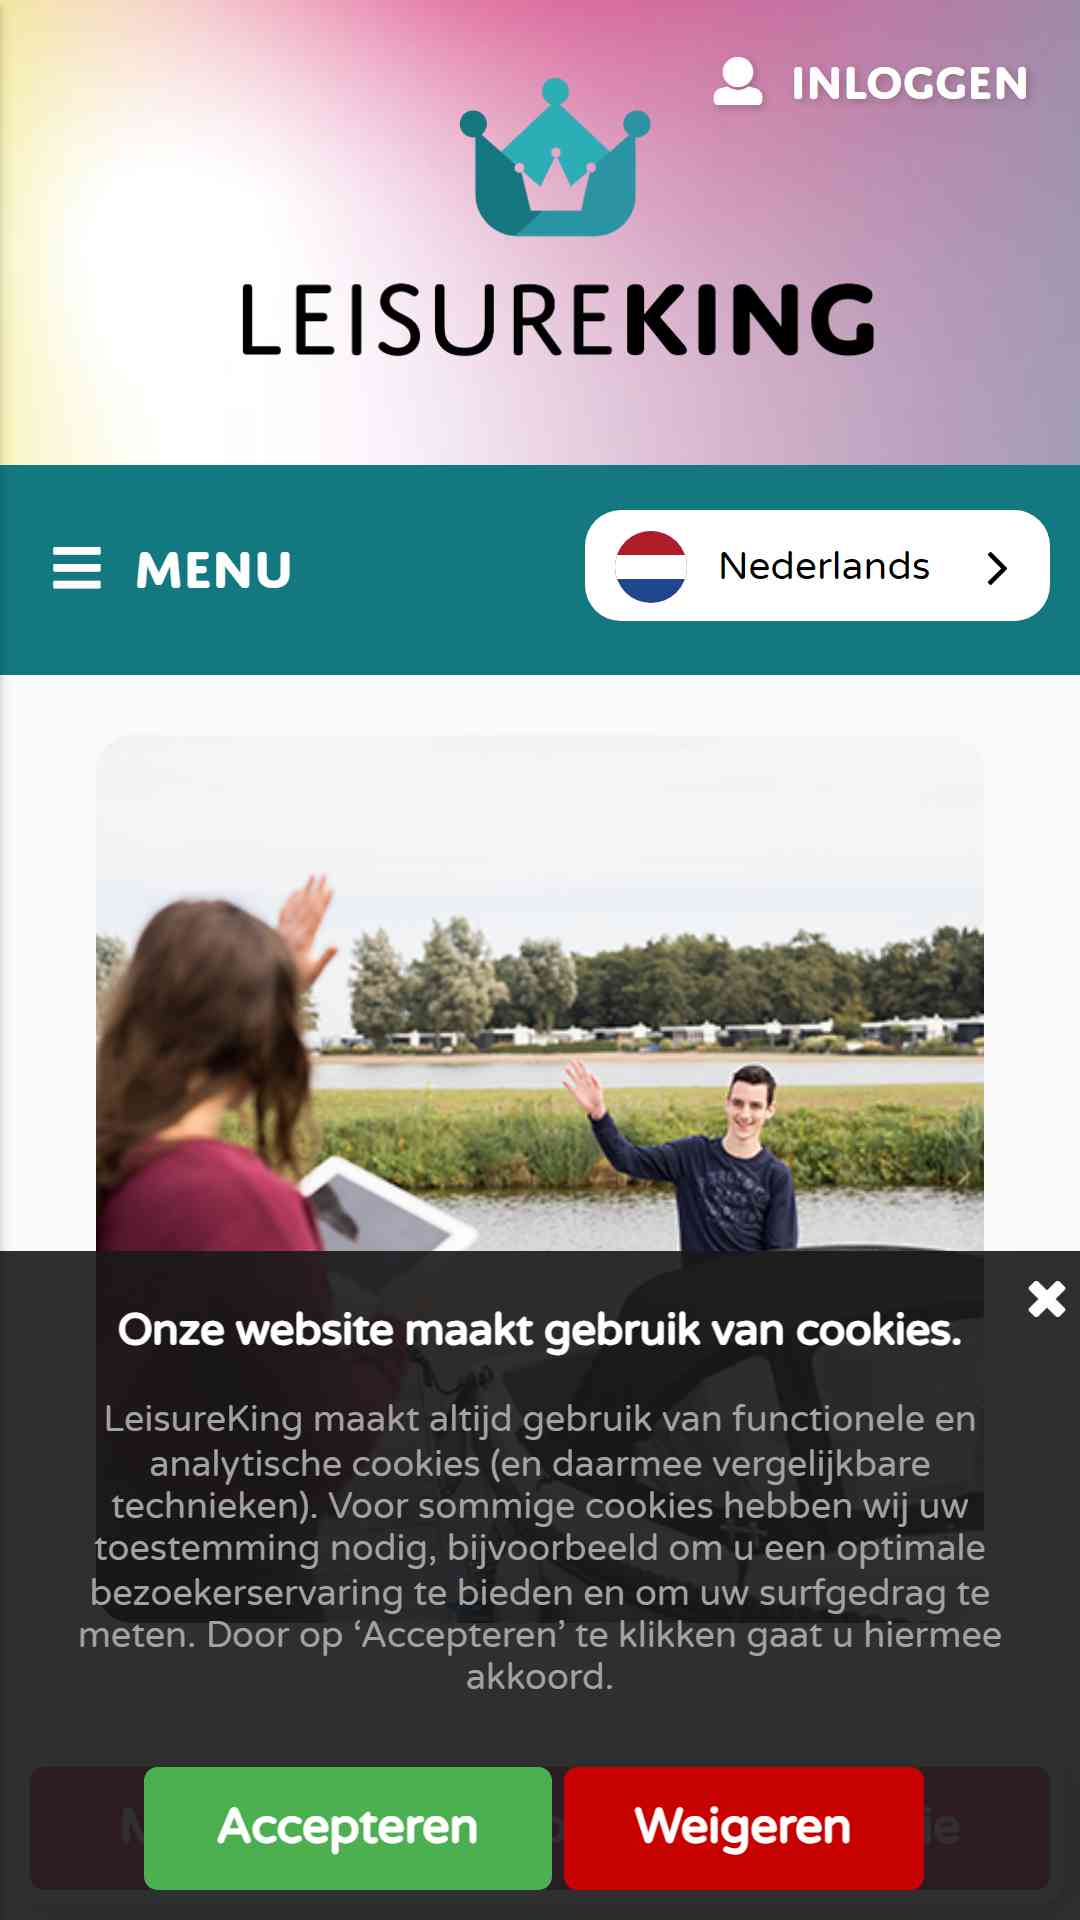Click the user profile icon beside Inloggen
The height and width of the screenshot is (1920, 1080).
[x=738, y=82]
